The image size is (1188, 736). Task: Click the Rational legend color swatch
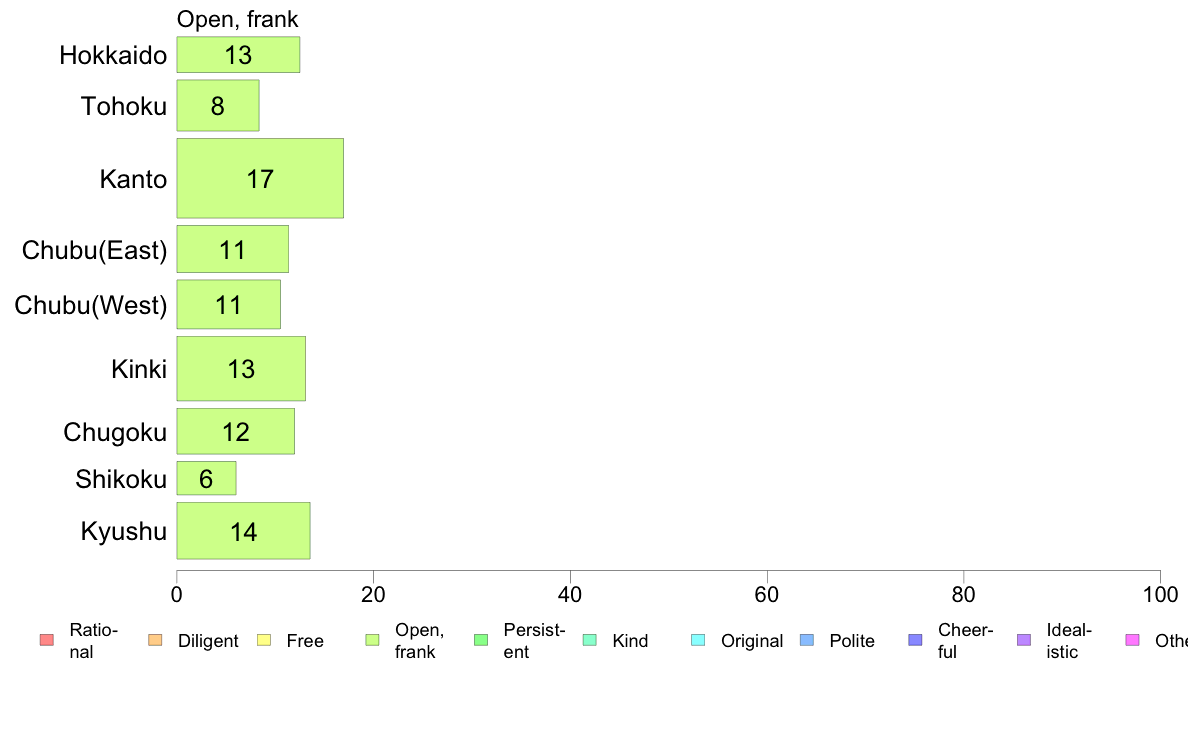pos(46,640)
